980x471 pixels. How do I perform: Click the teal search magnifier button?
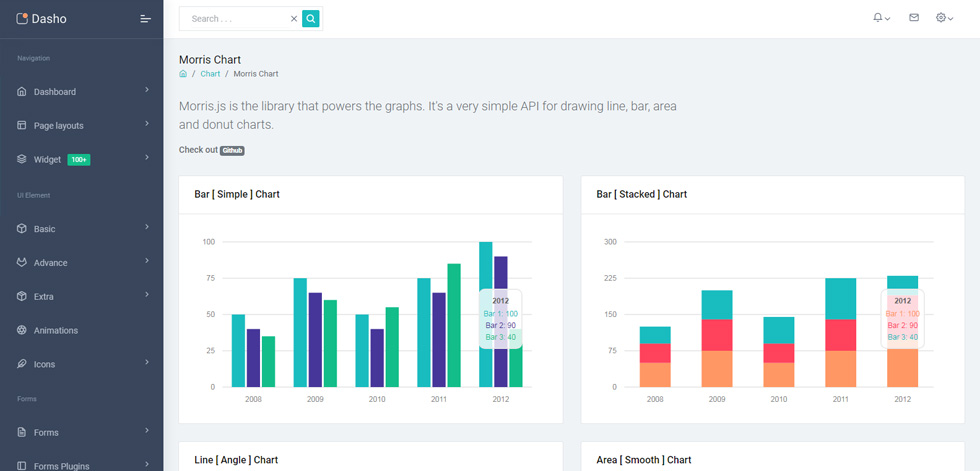(311, 19)
